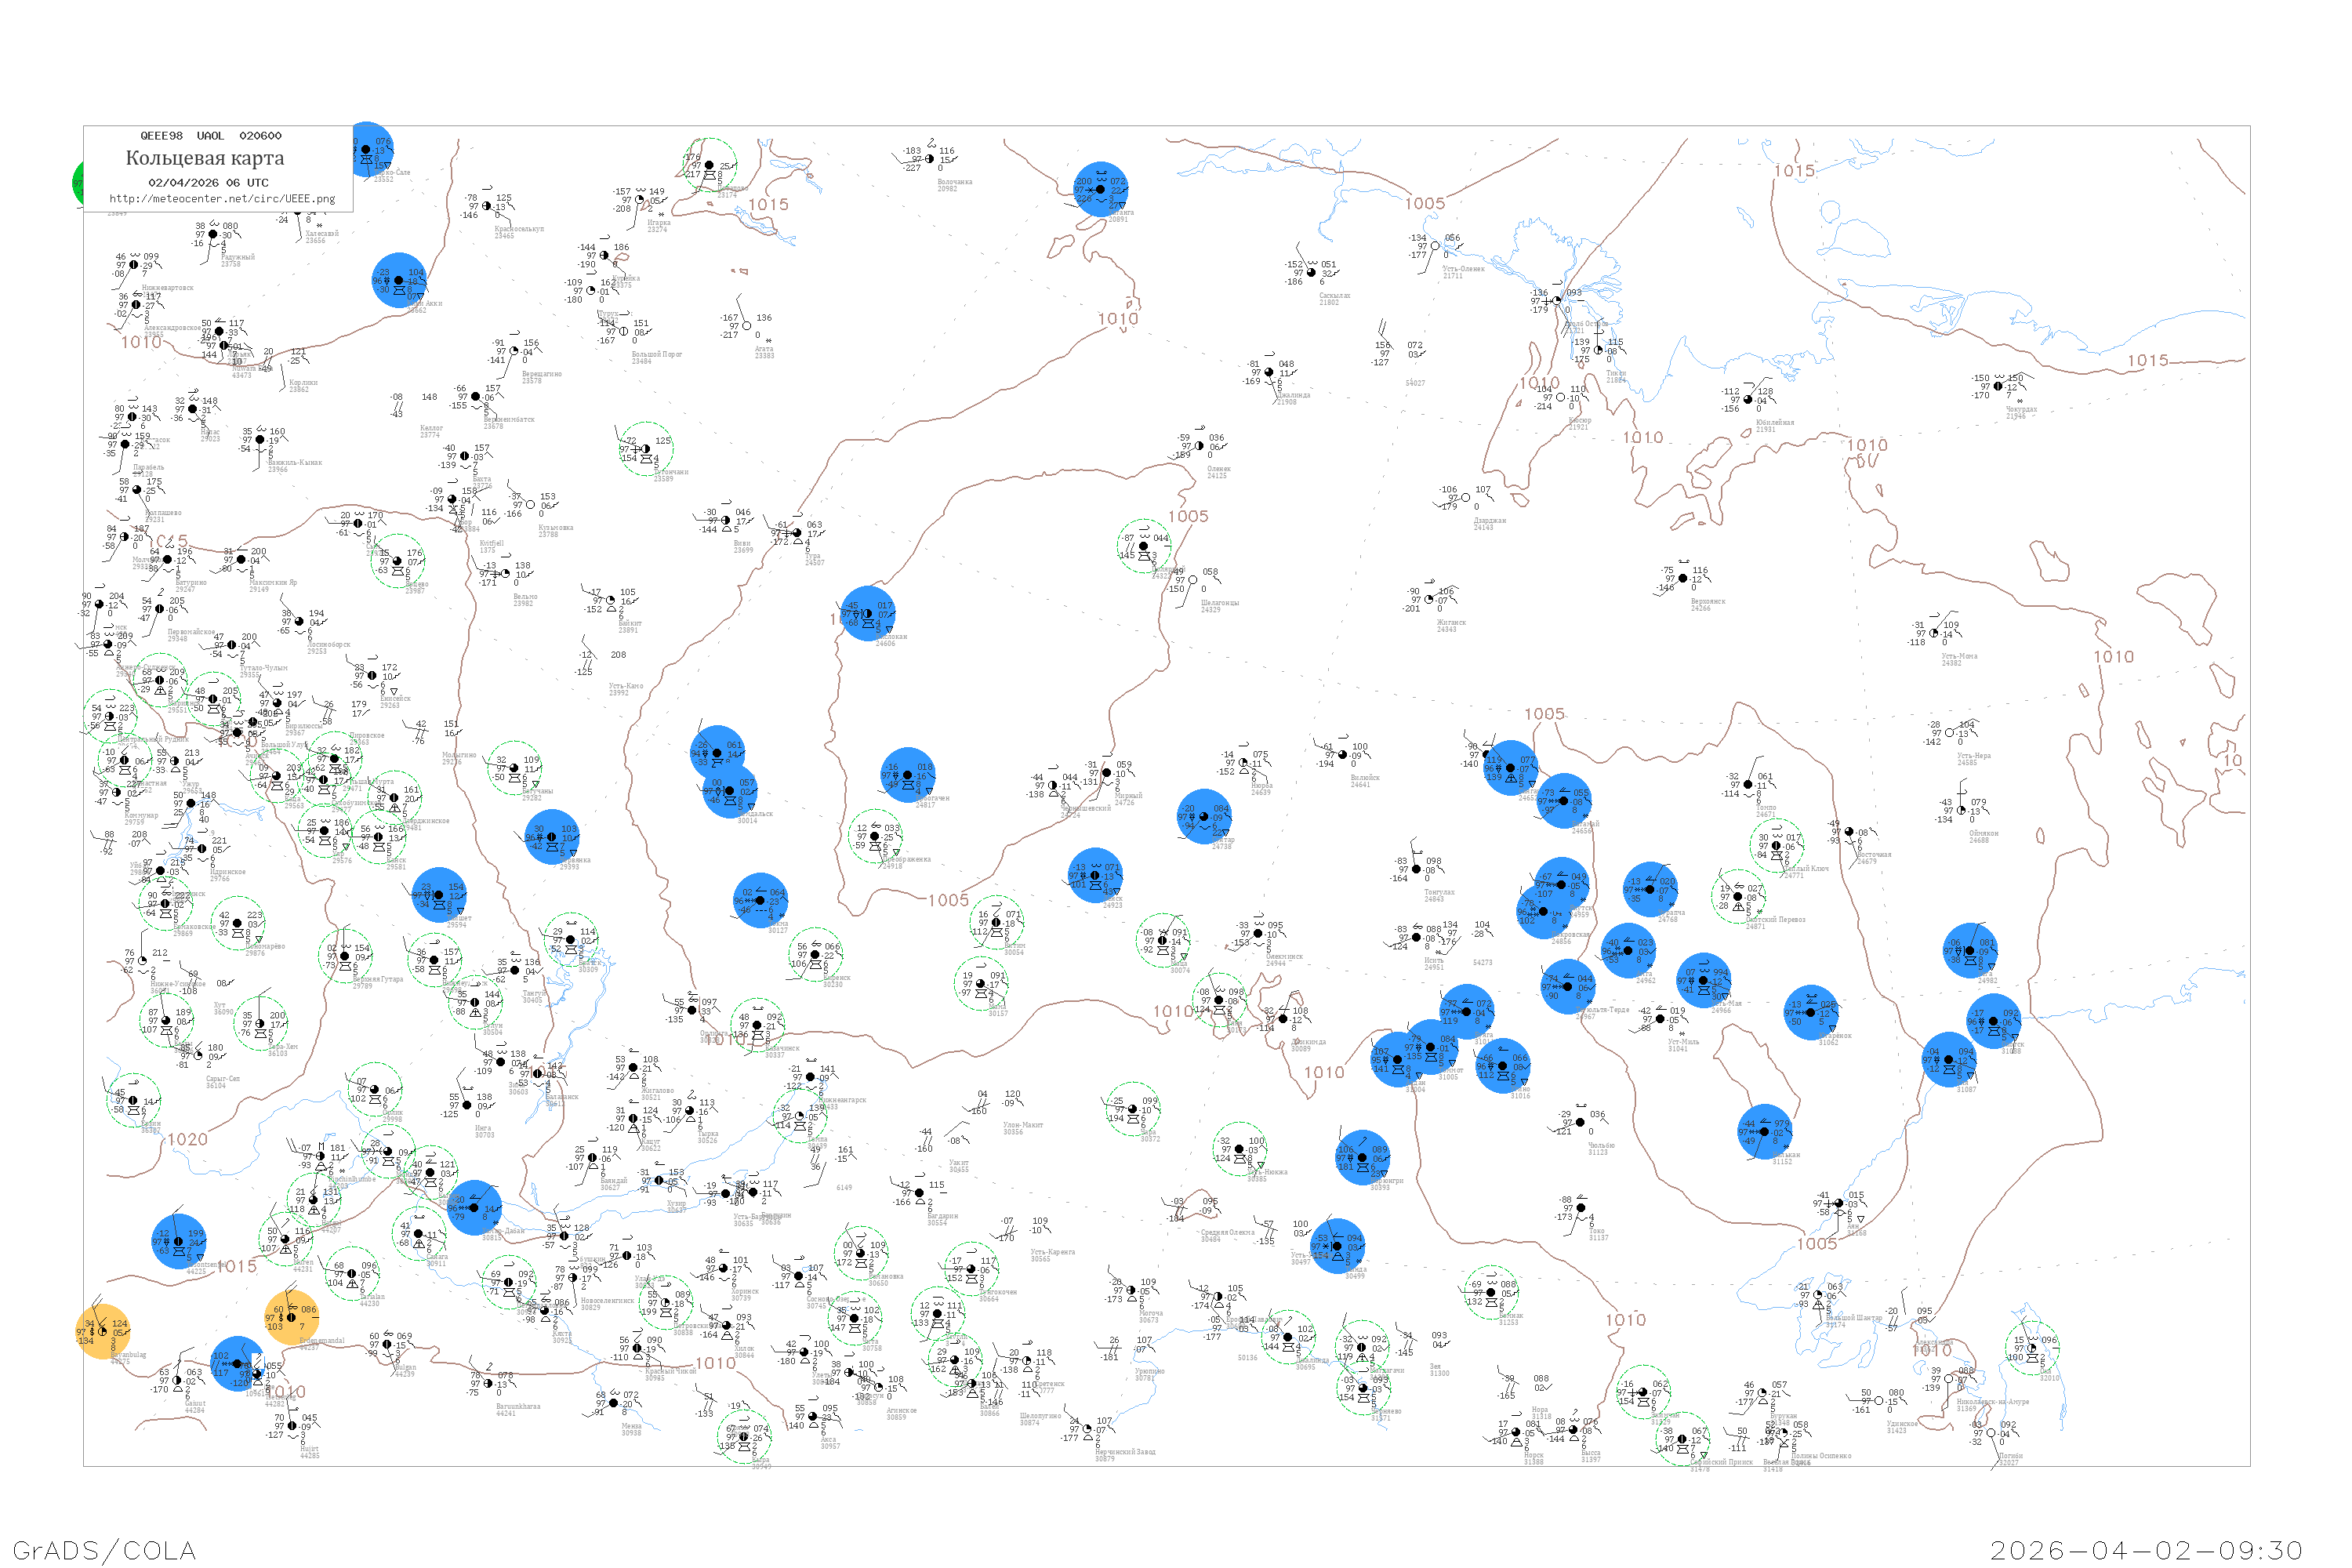Click the 'Кольцевая карта' map title
This screenshot has height=1568, width=2352.
(x=205, y=158)
